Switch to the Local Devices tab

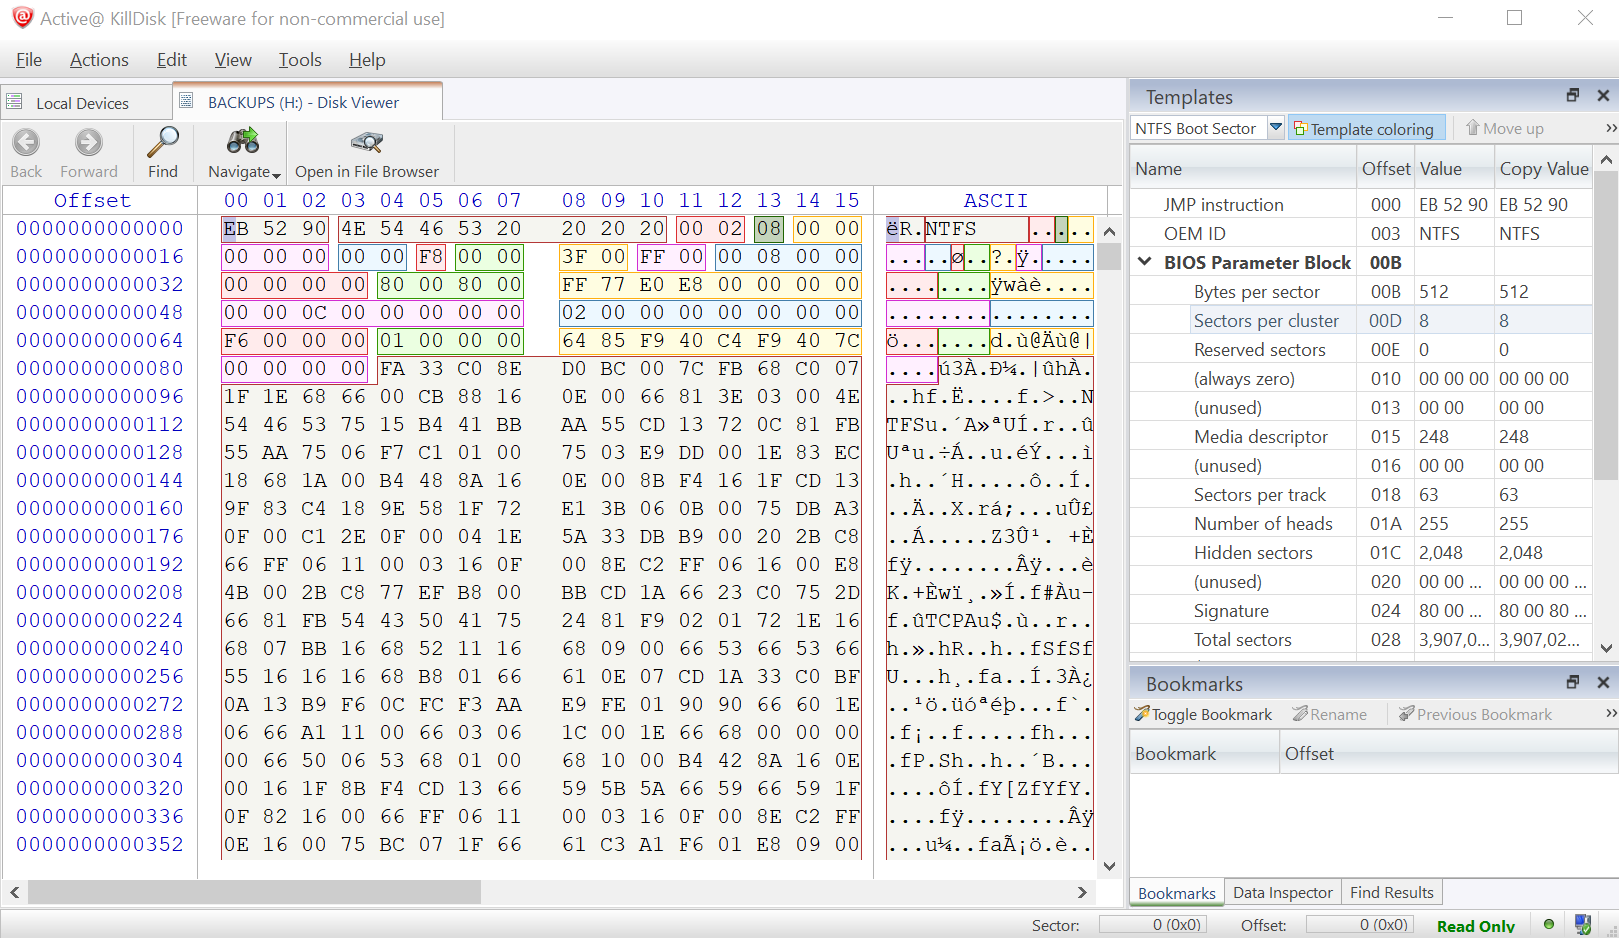click(x=82, y=103)
